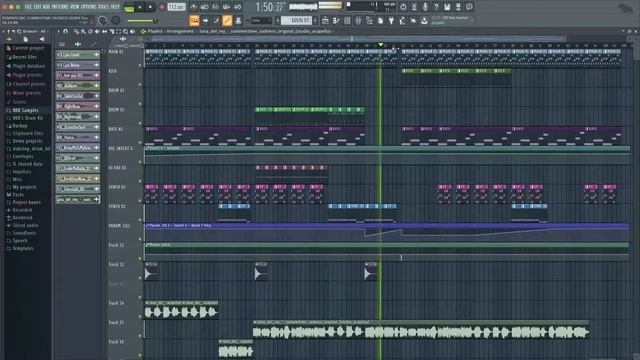Screen dimensions: 640x360
Task: Select the Slice tool in the playlist toolbar
Action: coord(111,31)
